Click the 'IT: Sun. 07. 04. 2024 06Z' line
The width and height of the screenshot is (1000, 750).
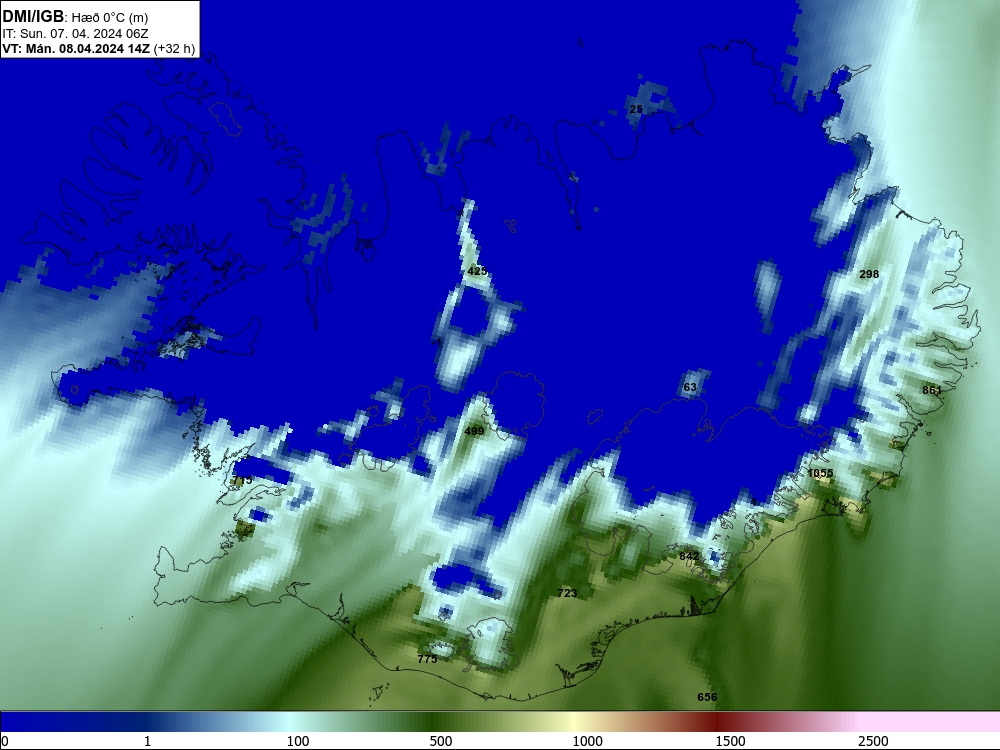(75, 34)
